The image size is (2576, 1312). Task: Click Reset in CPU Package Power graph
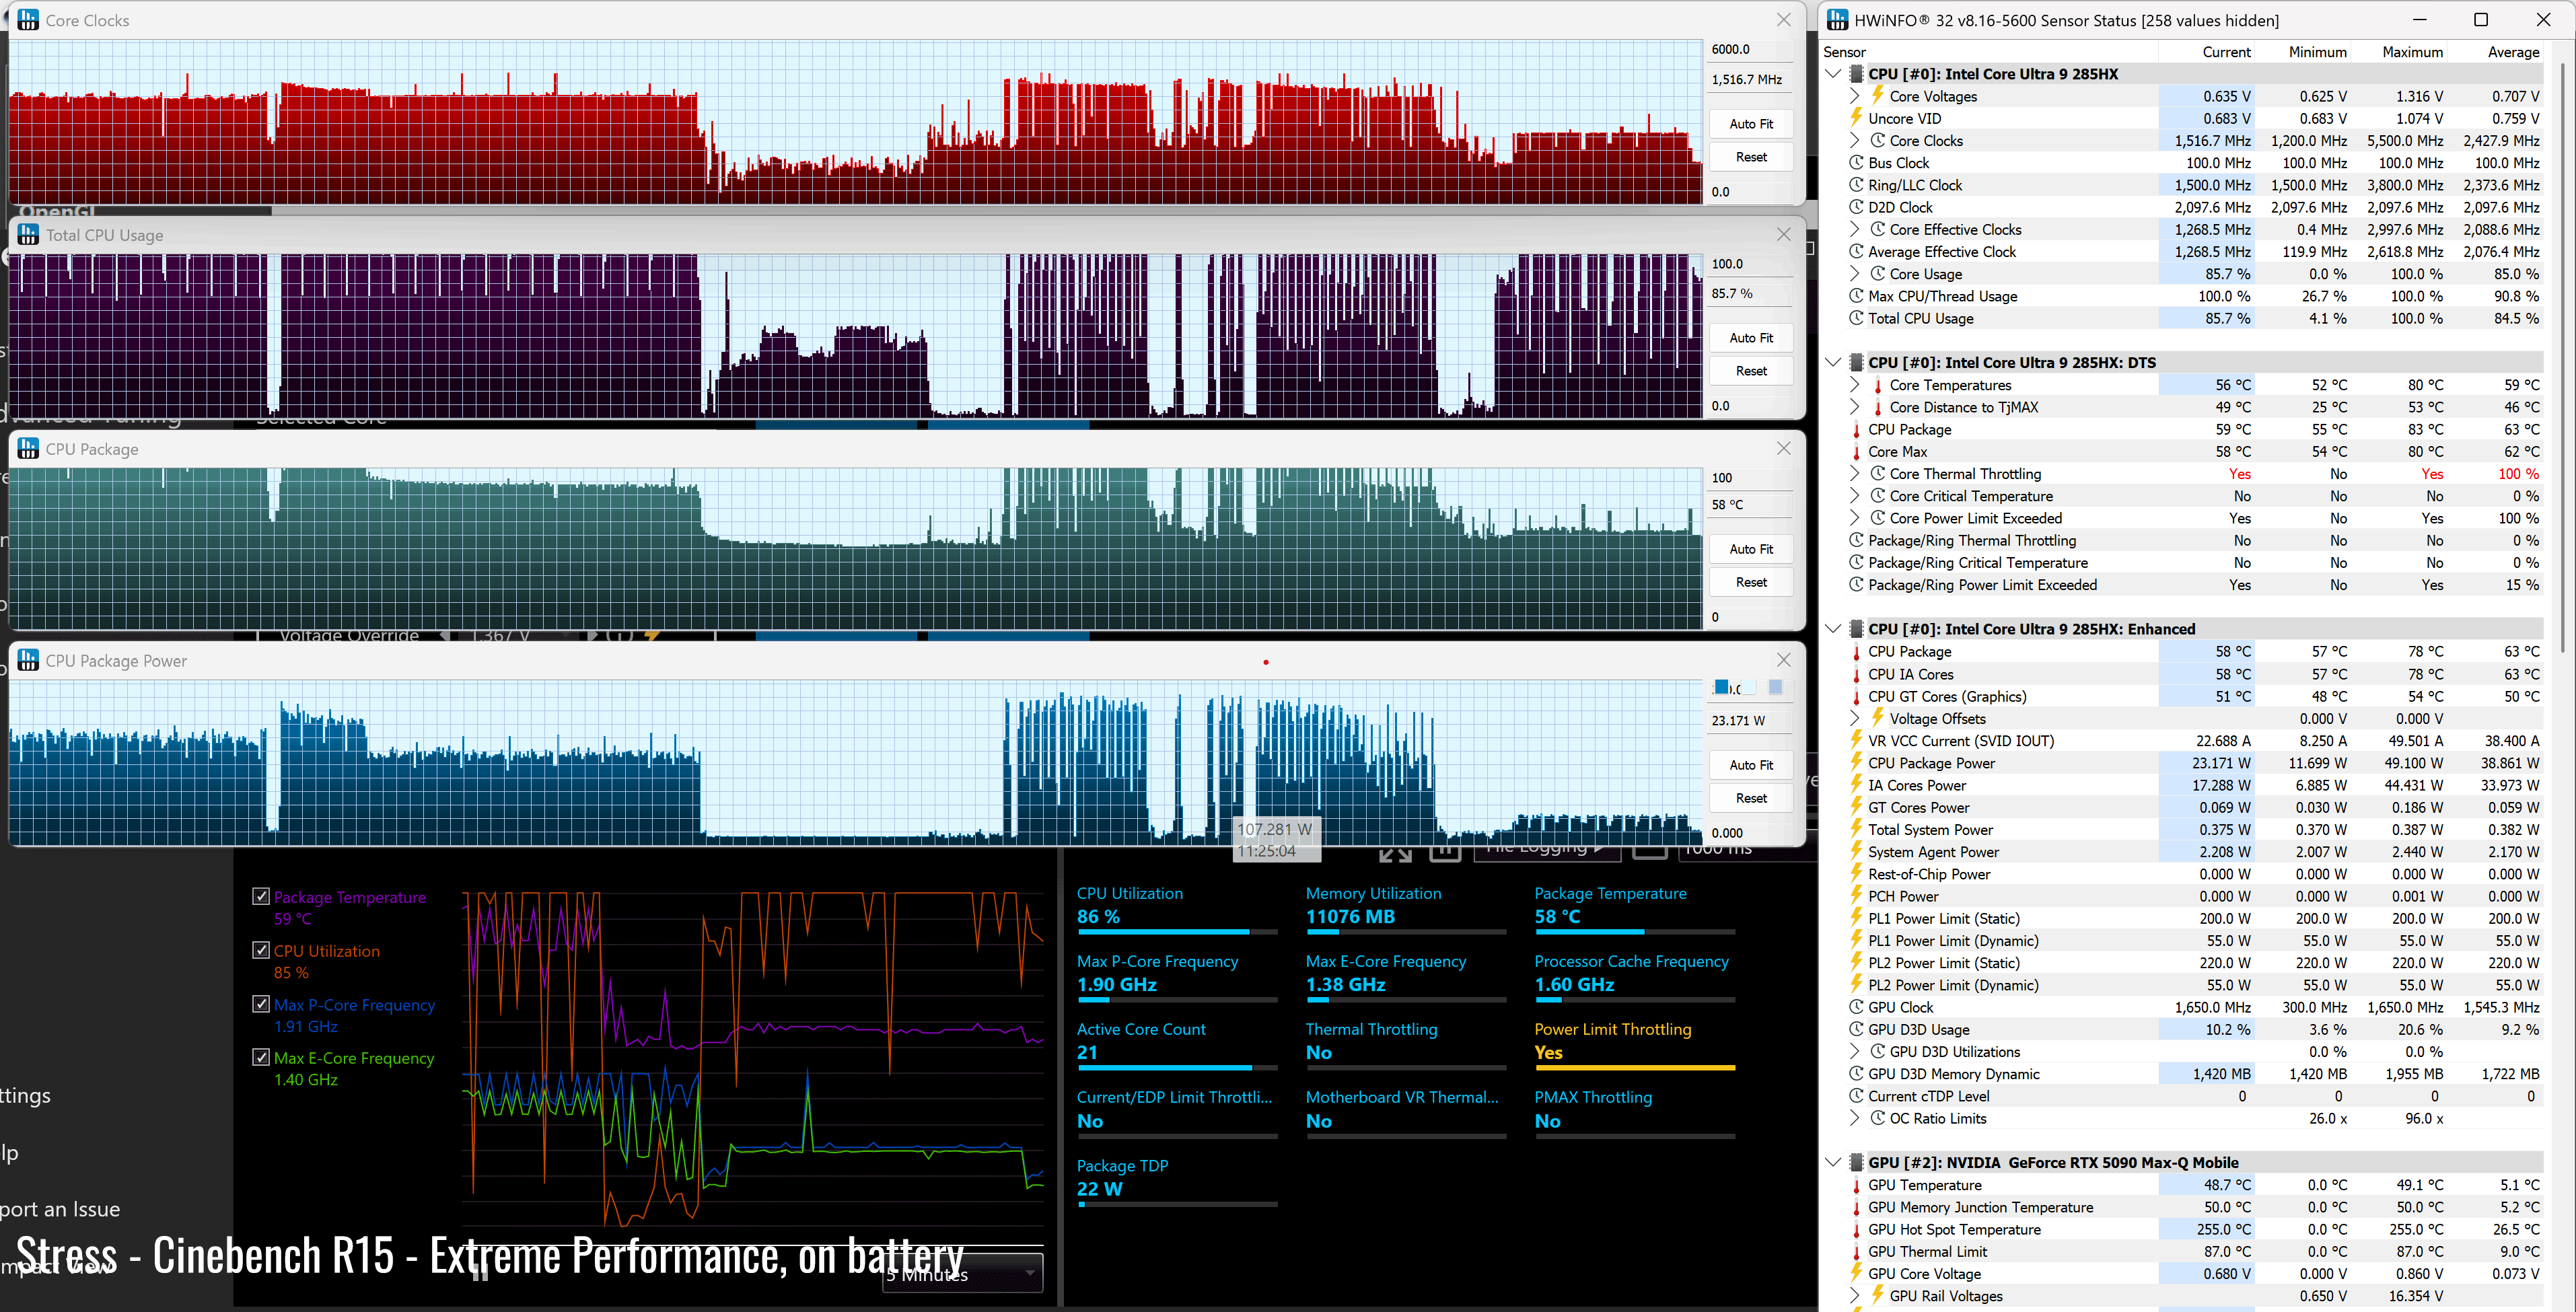coord(1751,798)
